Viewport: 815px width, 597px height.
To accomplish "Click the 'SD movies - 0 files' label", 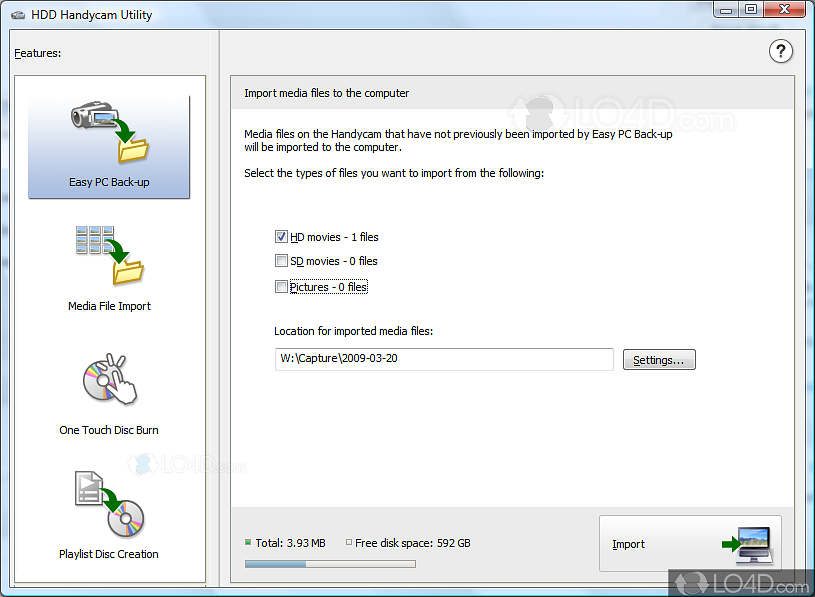I will tap(334, 261).
